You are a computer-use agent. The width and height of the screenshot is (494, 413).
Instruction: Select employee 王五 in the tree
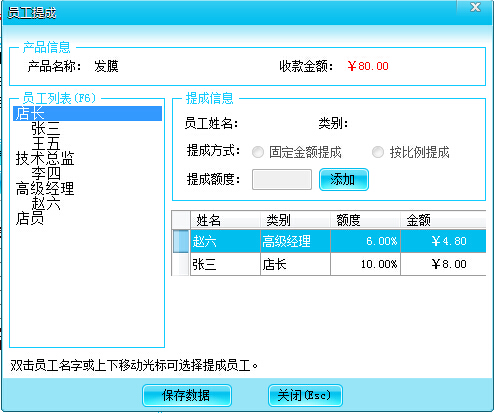point(46,143)
